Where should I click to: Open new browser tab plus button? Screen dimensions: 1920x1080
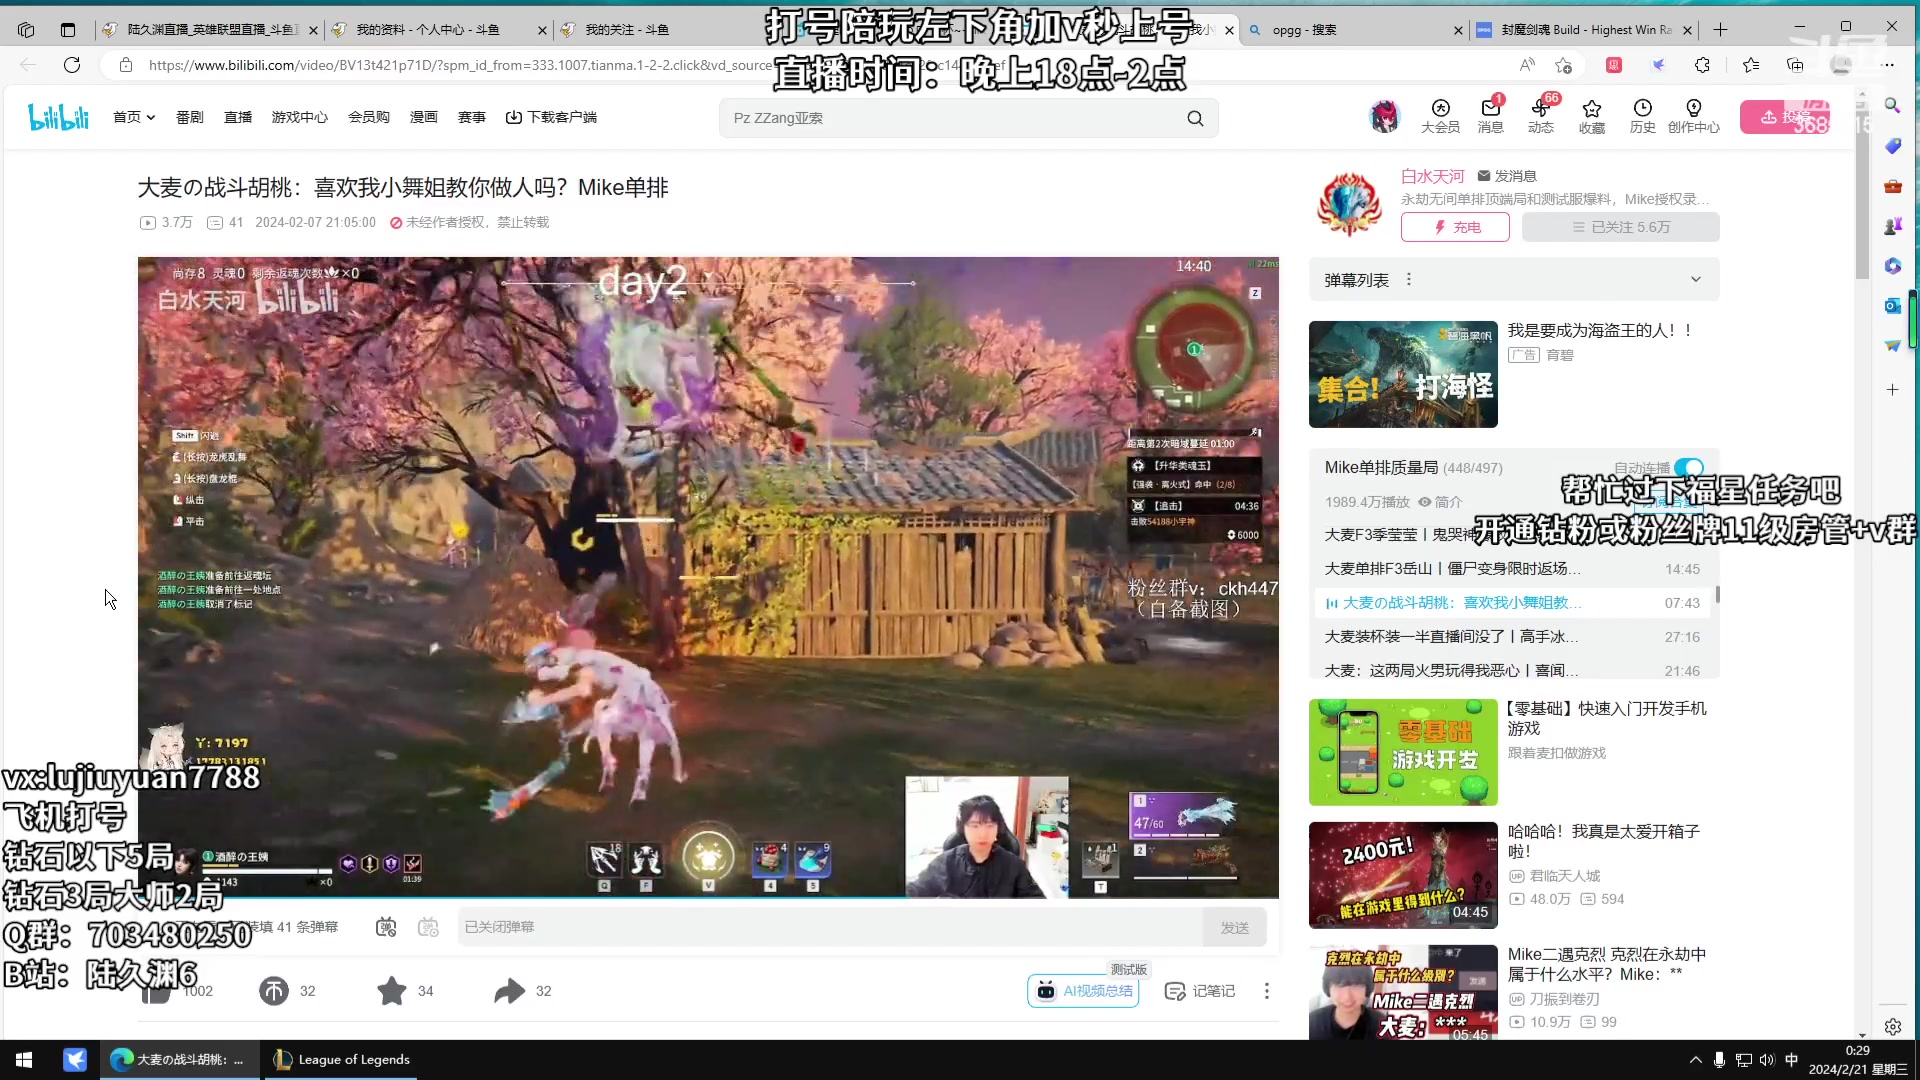tap(1720, 30)
